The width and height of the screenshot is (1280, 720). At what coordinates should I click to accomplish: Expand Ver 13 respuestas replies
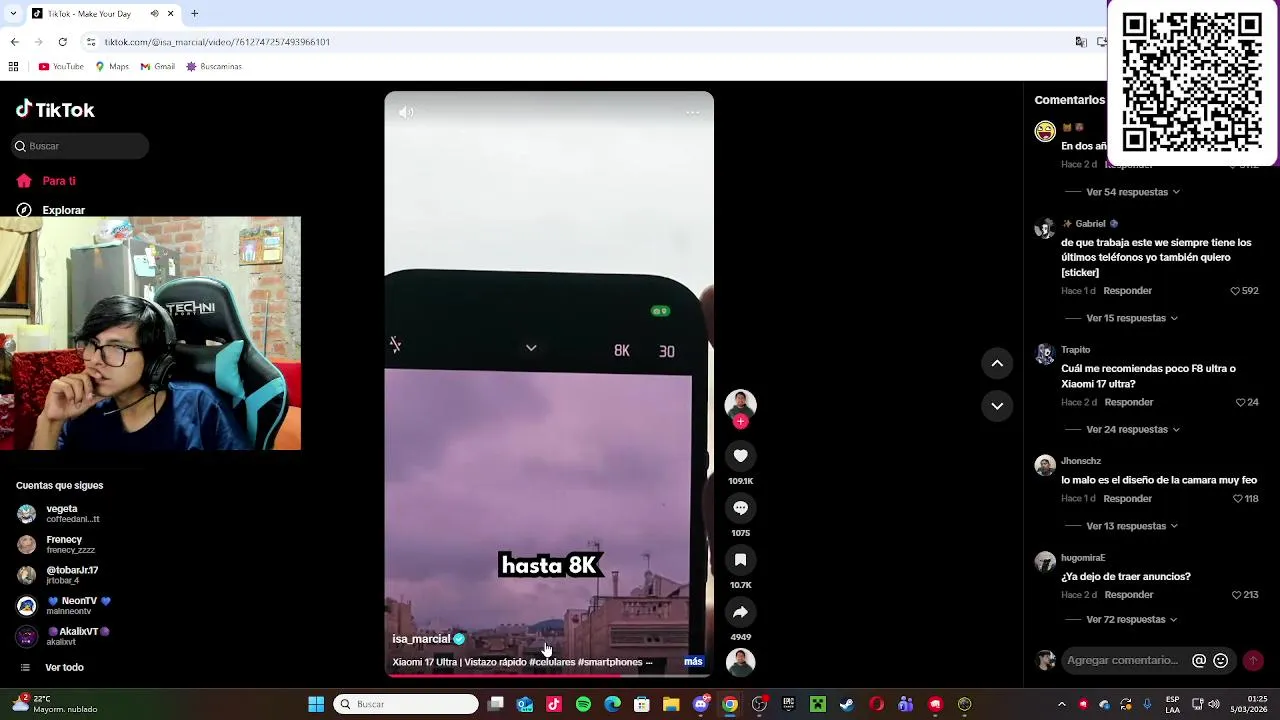(x=1132, y=526)
